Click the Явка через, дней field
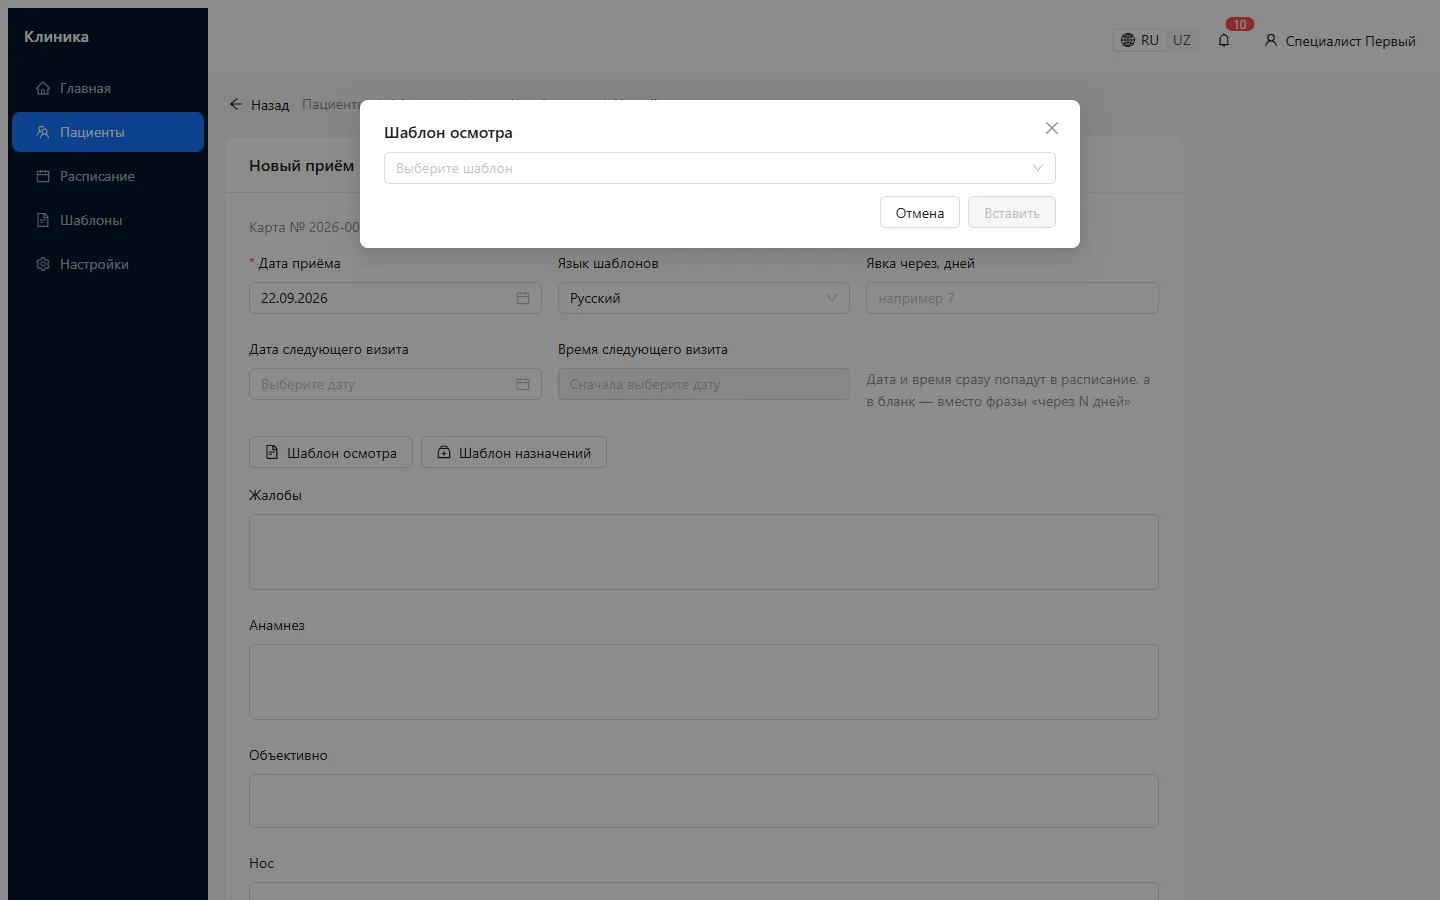Viewport: 1440px width, 900px height. (1012, 298)
